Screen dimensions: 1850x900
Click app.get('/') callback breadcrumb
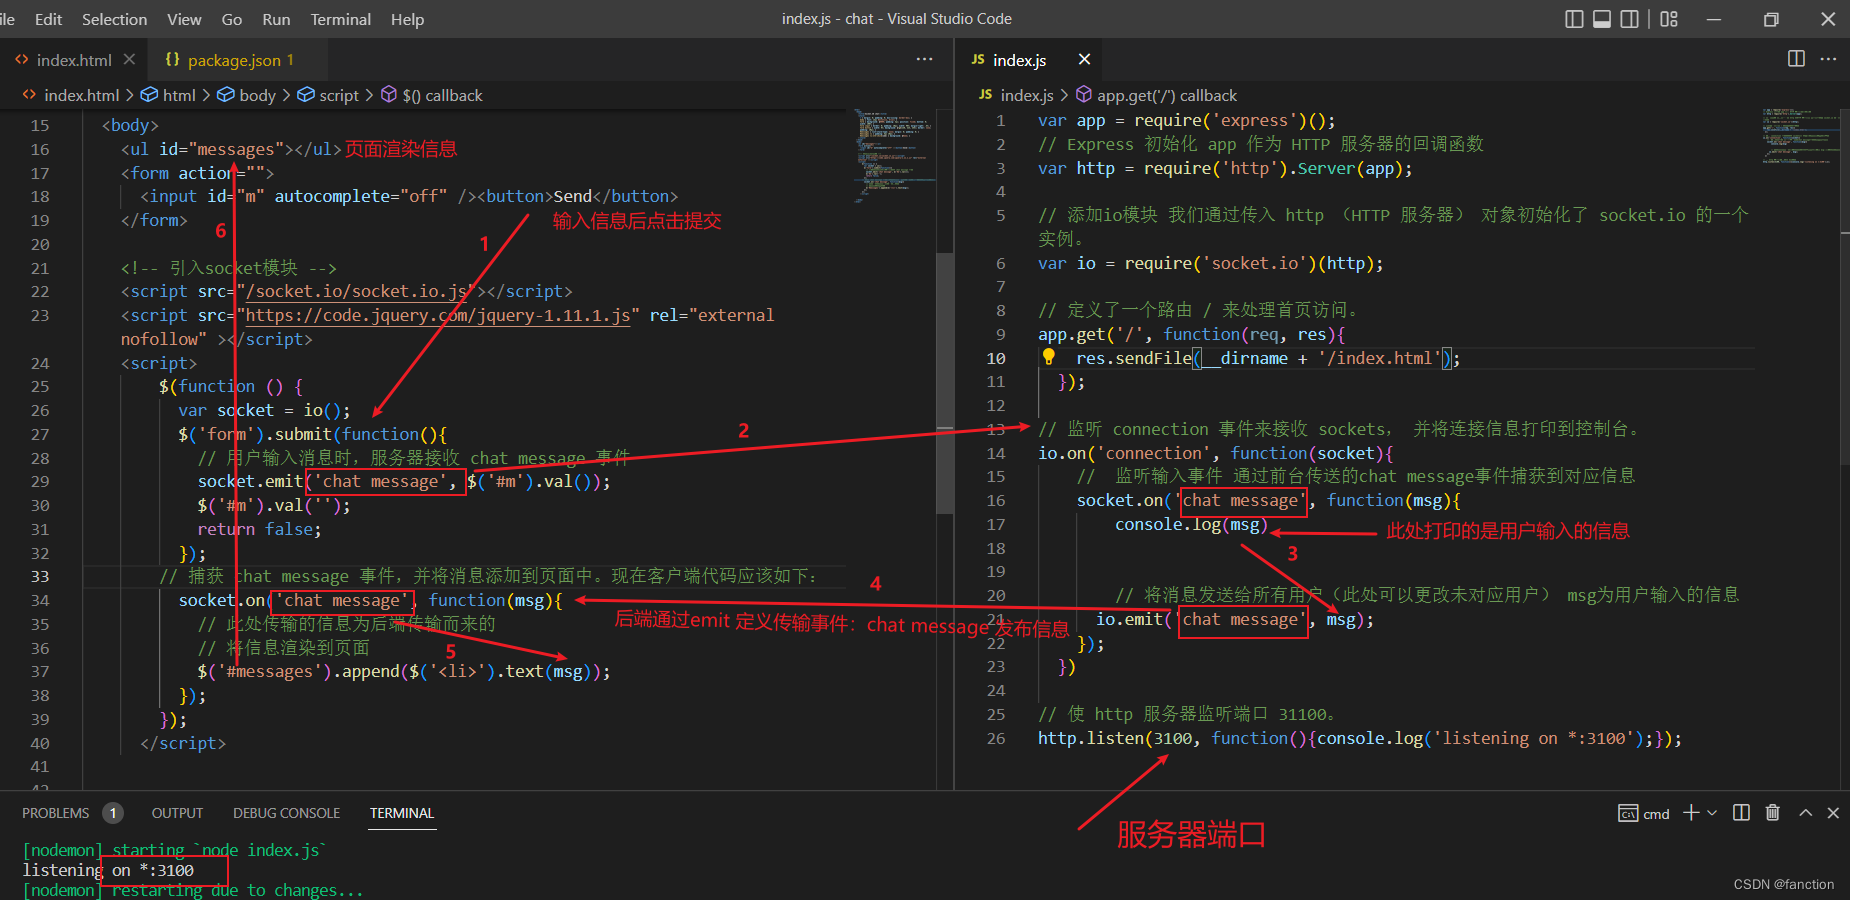click(x=1167, y=95)
